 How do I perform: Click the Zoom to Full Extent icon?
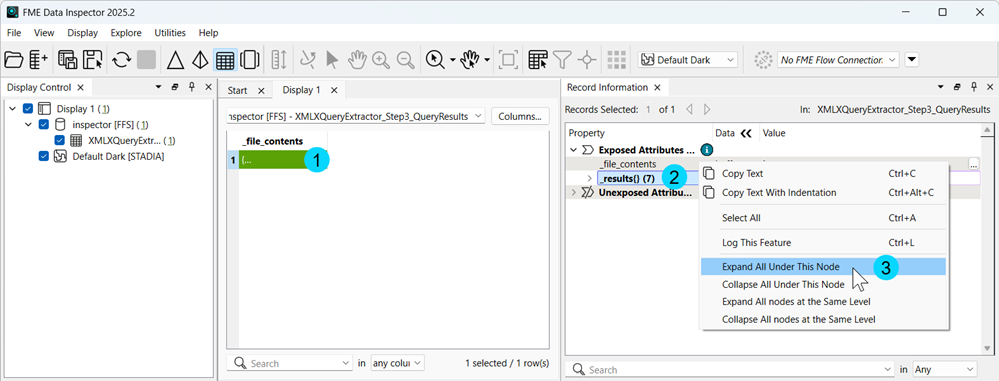click(x=508, y=60)
